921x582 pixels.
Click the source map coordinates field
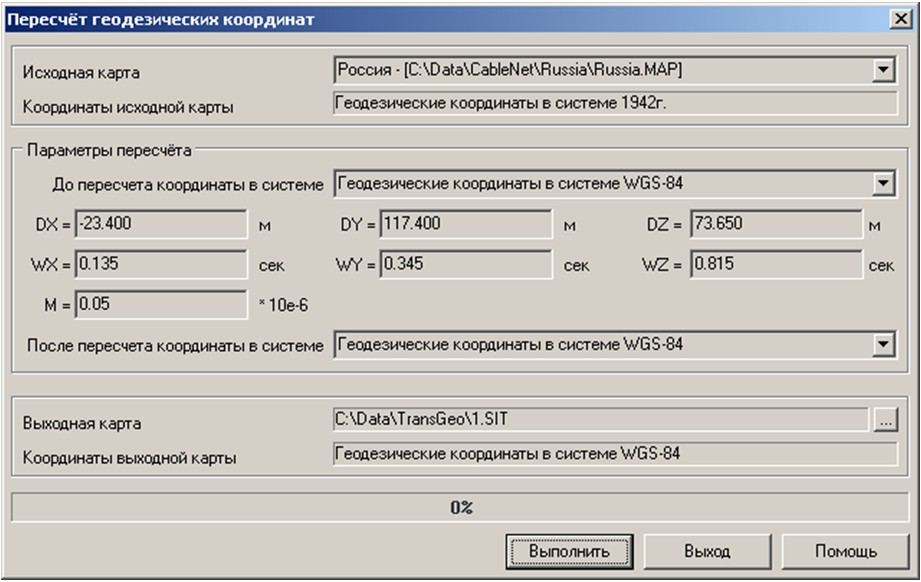(x=614, y=104)
